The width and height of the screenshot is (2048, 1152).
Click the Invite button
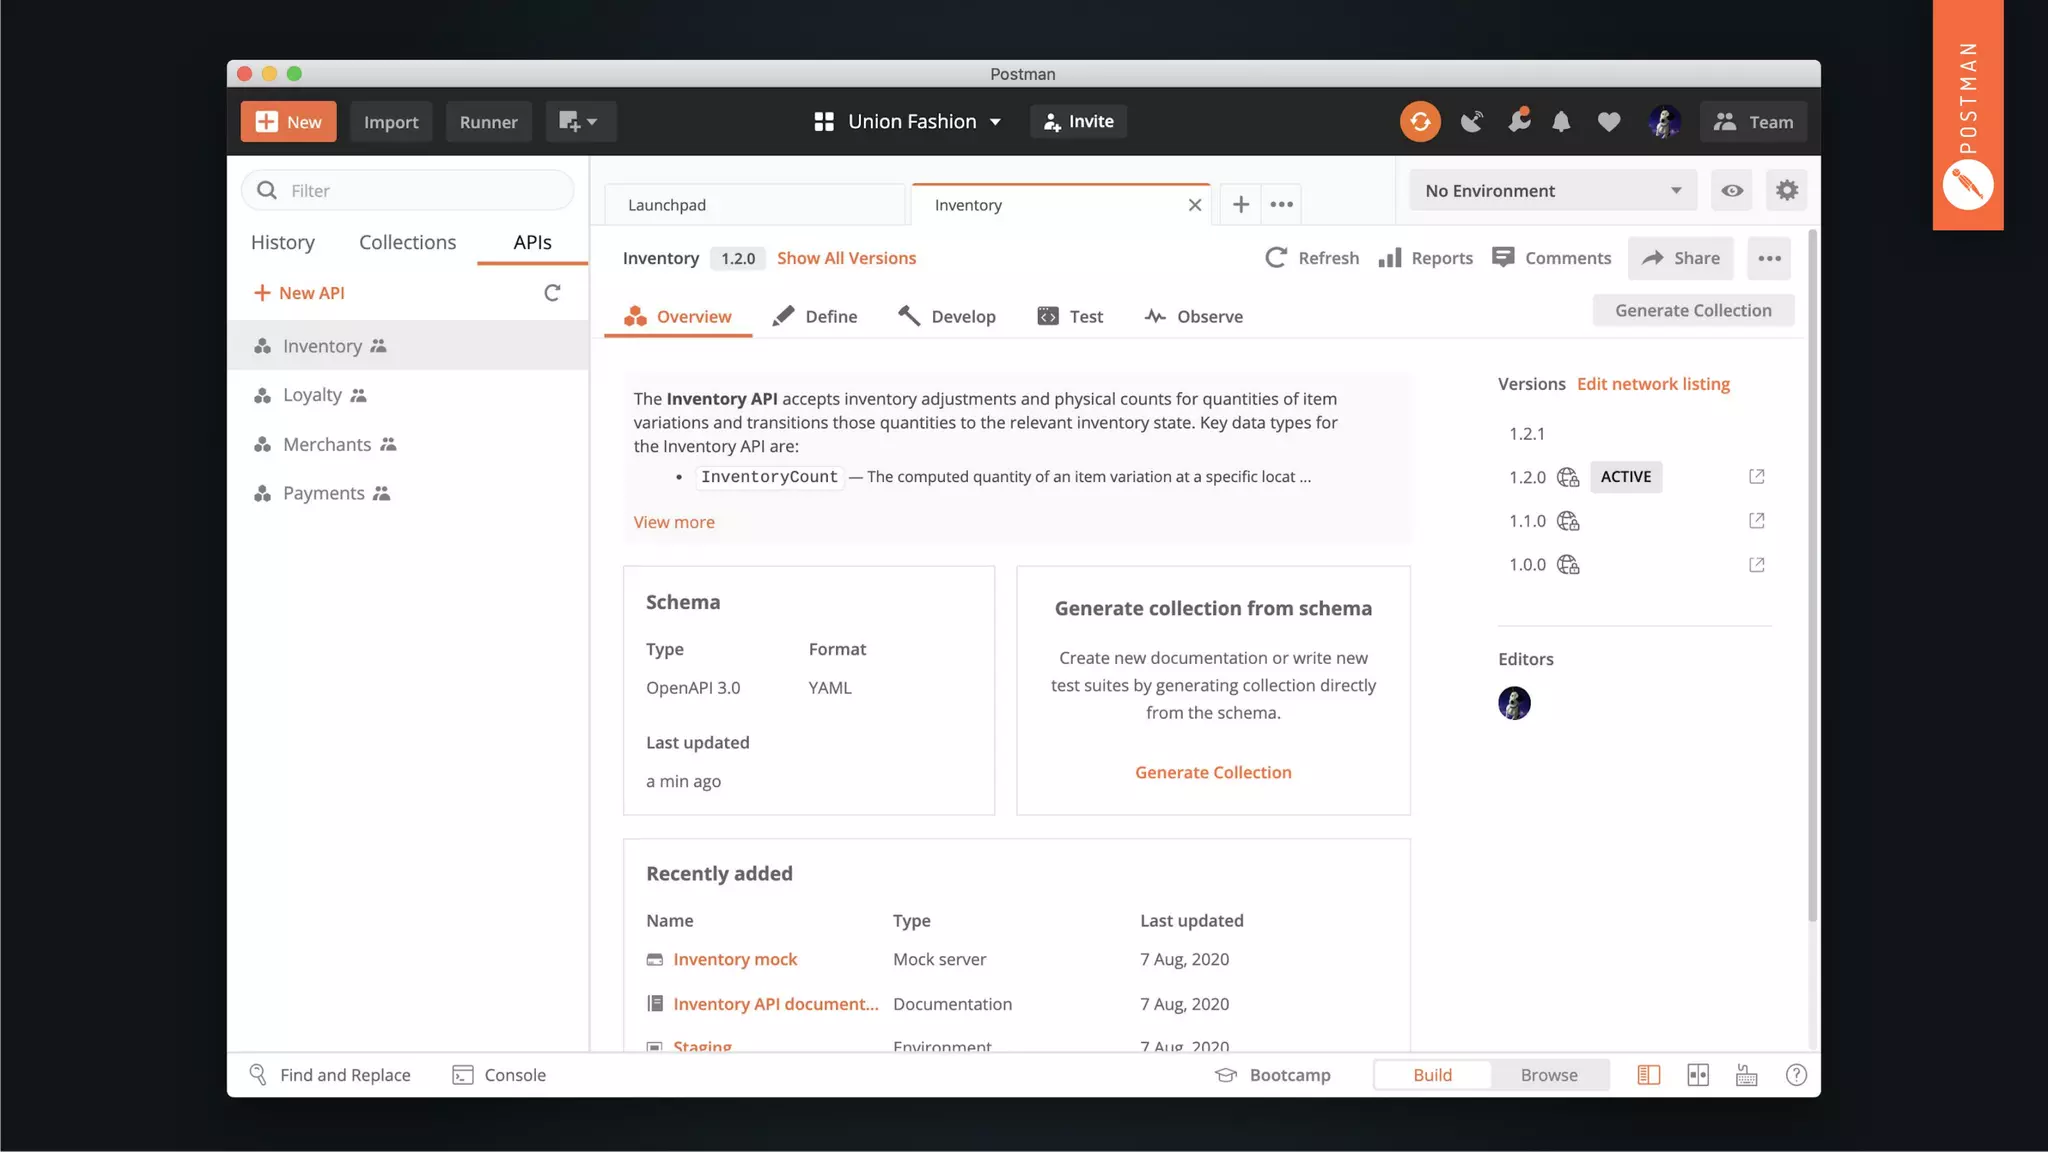(1078, 122)
